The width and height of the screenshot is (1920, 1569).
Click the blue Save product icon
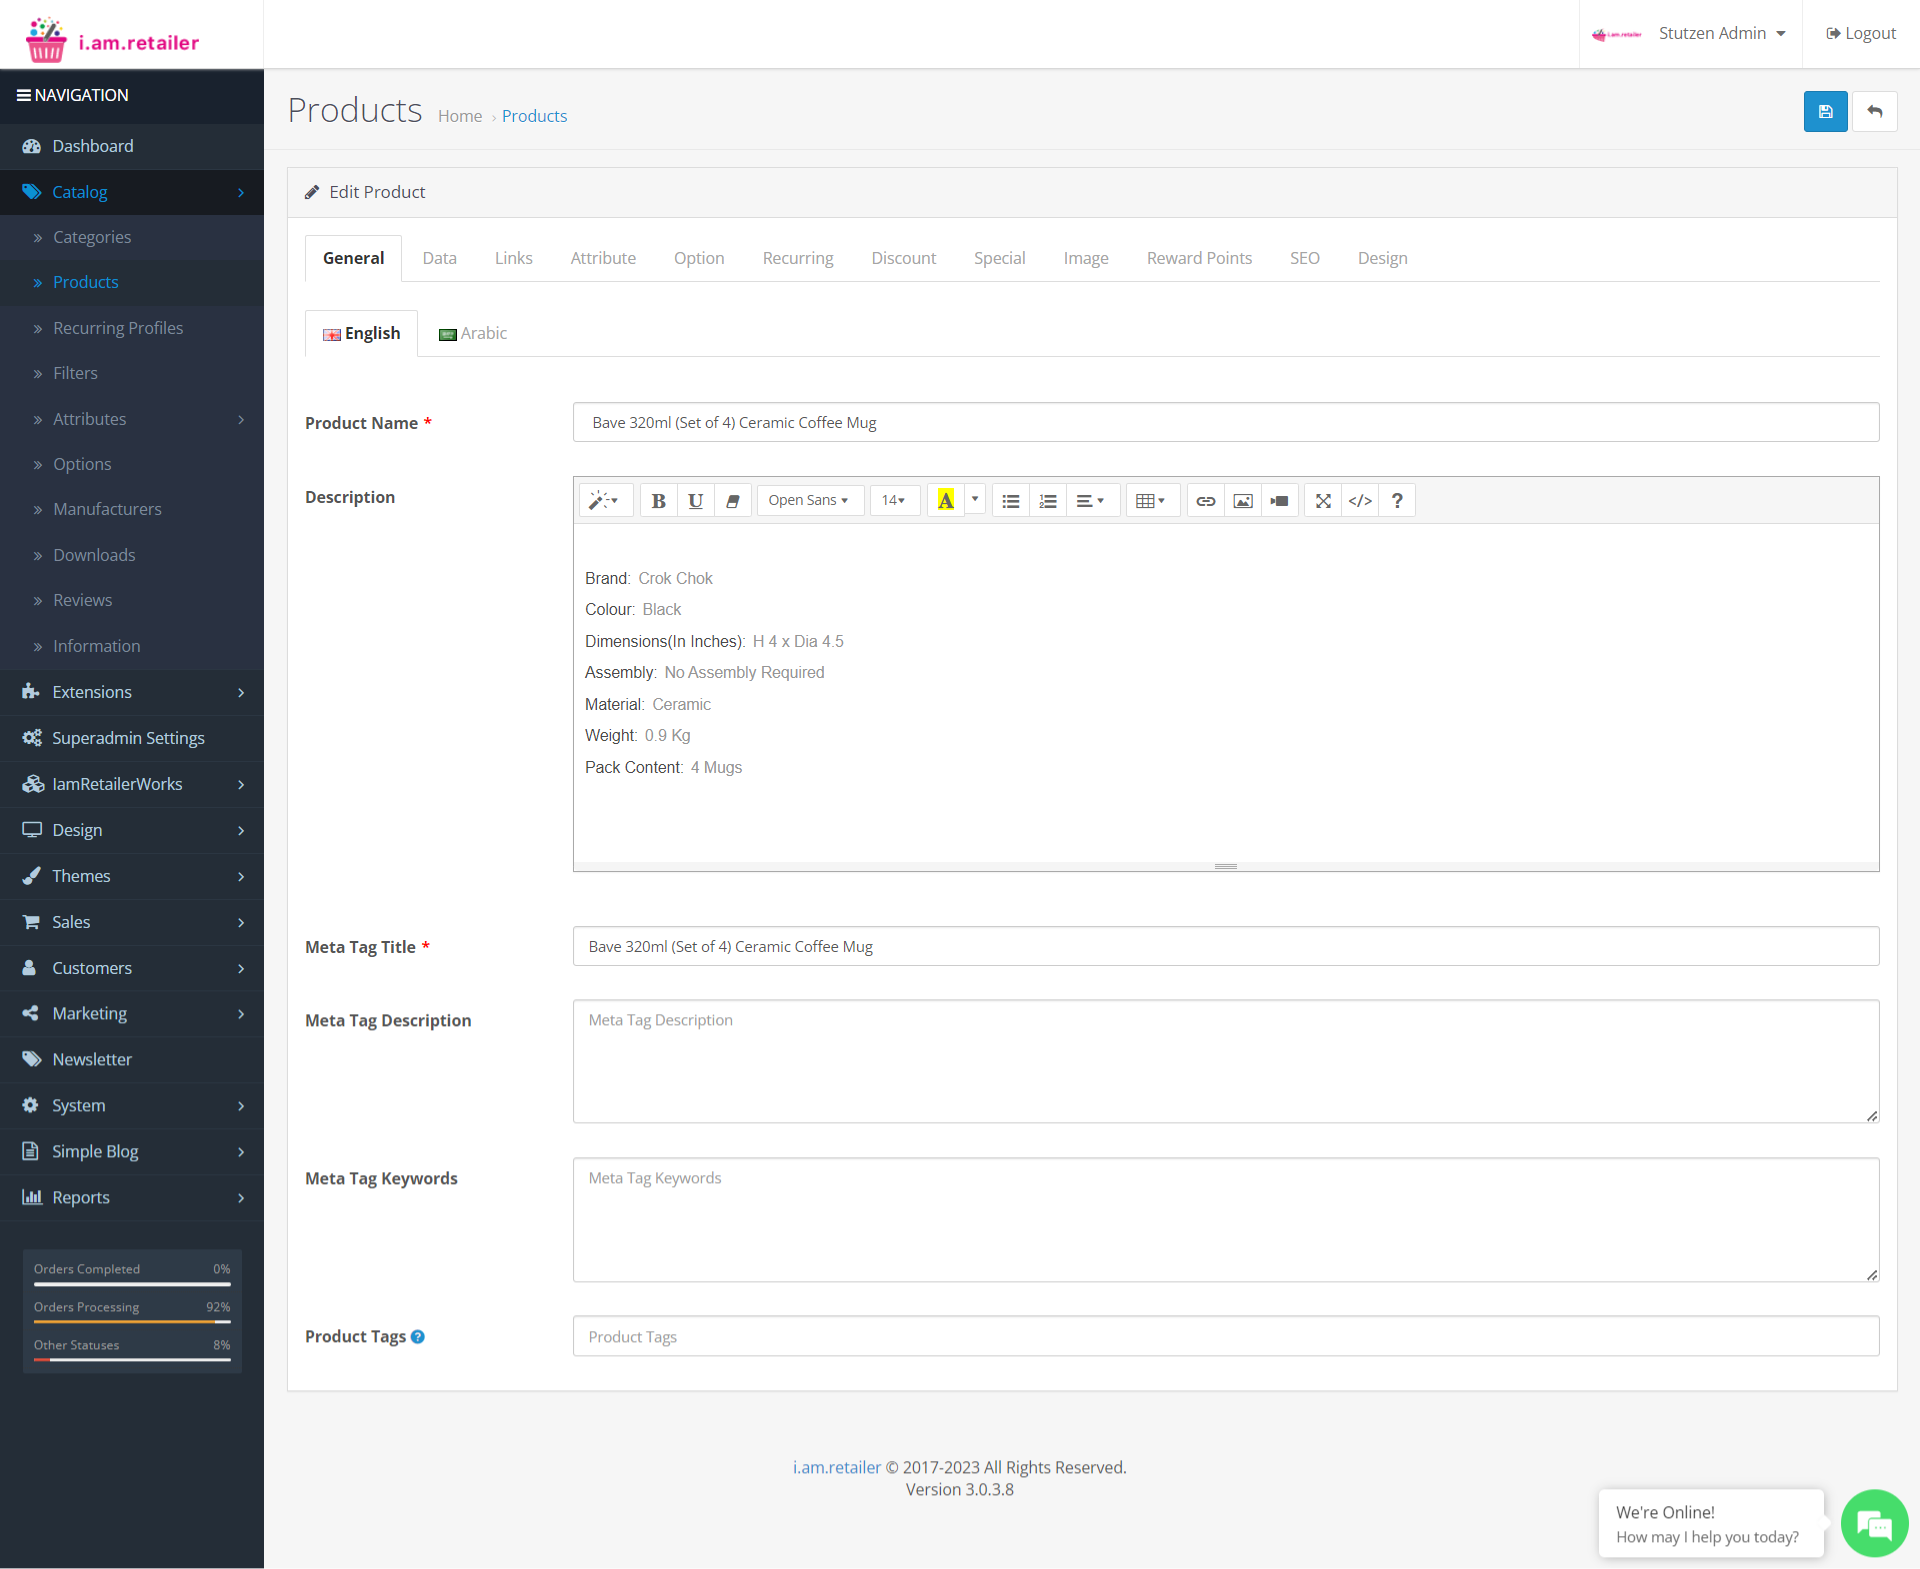point(1825,112)
